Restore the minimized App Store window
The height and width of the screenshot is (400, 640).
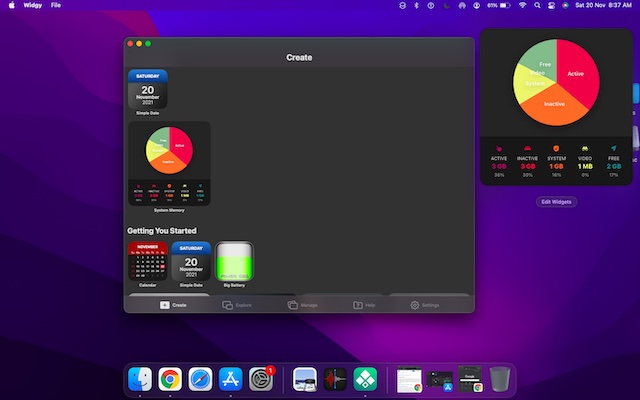click(x=440, y=380)
